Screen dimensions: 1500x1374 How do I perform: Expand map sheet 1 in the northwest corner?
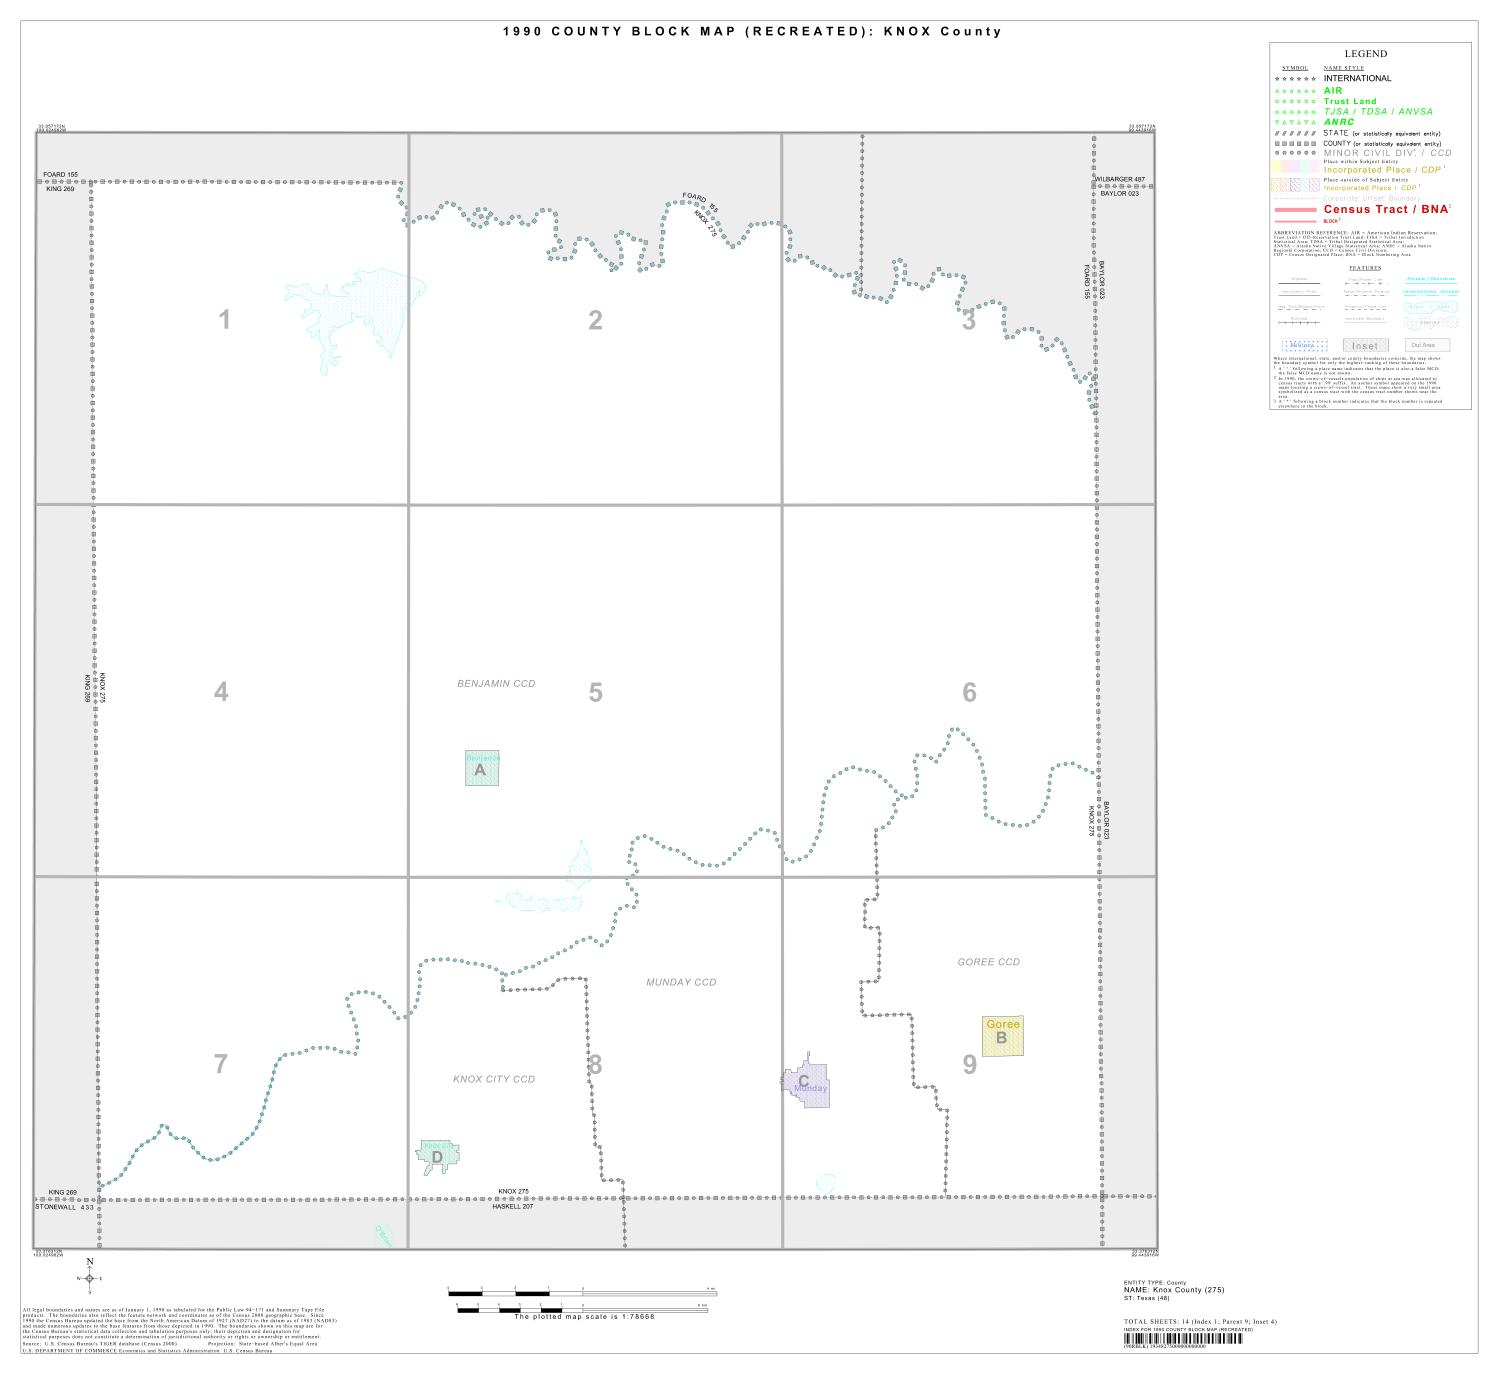[x=224, y=318]
